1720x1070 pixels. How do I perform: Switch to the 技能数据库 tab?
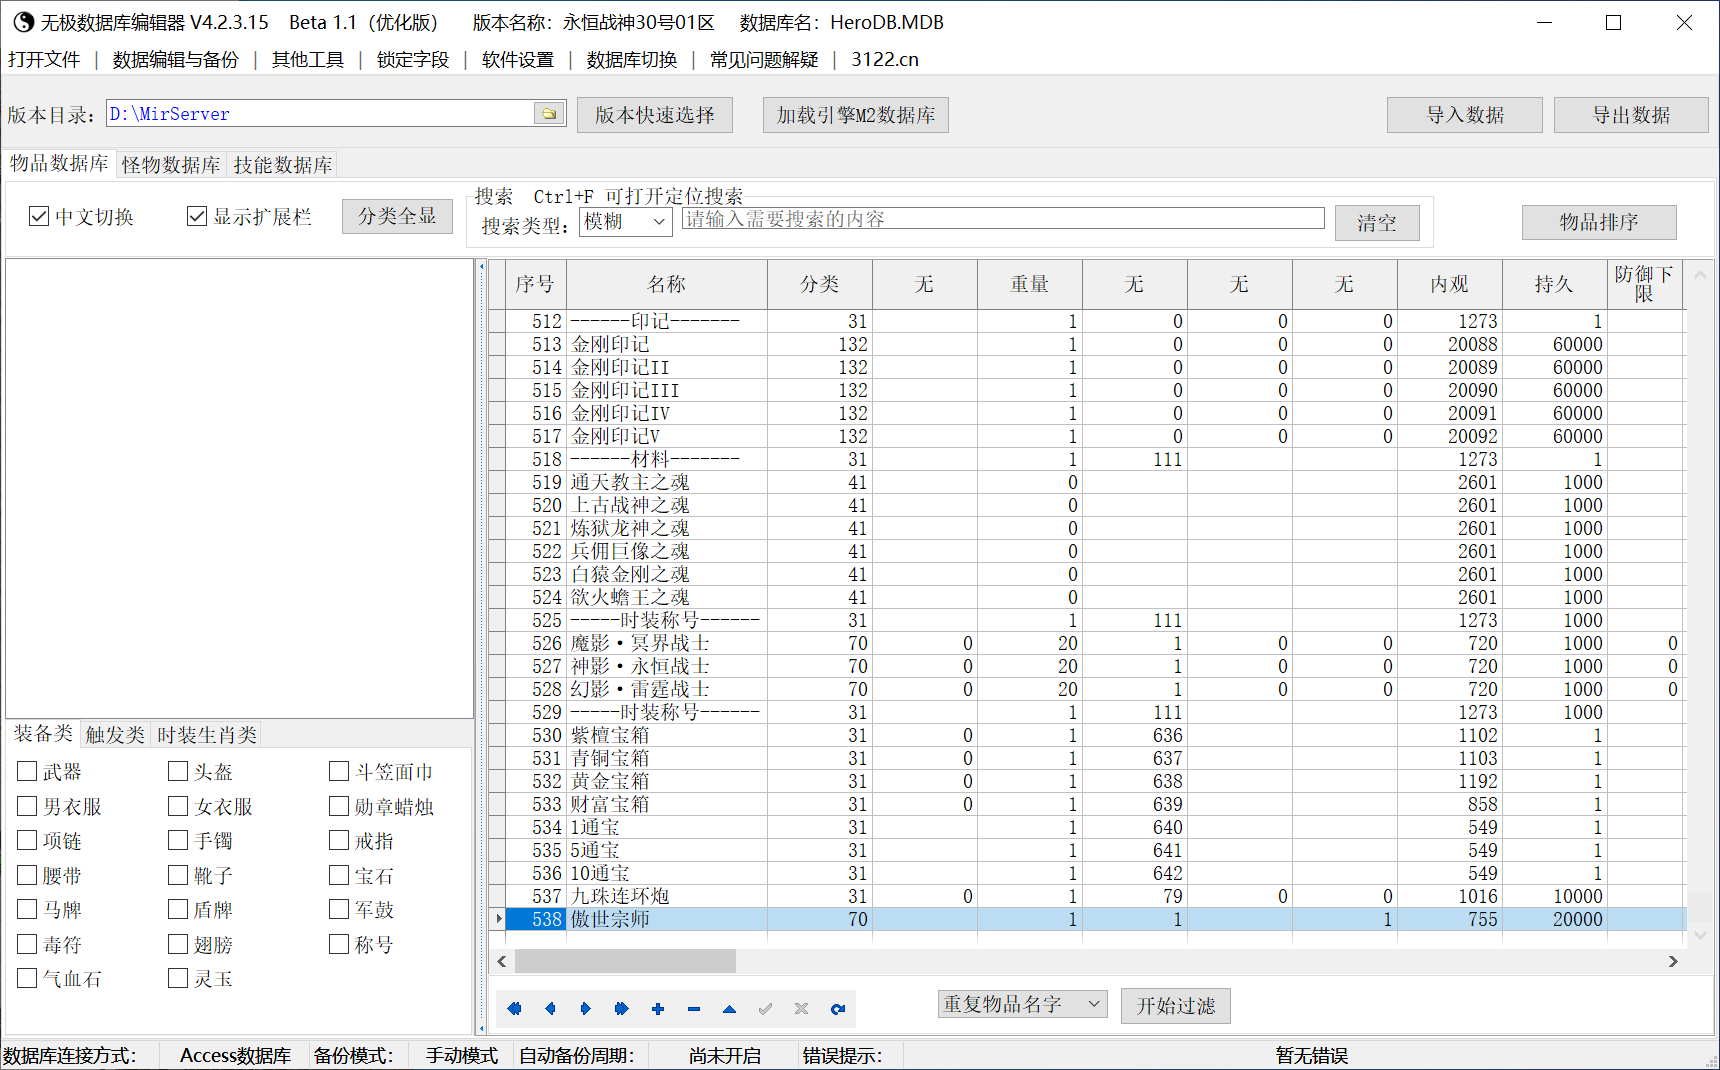click(x=283, y=165)
